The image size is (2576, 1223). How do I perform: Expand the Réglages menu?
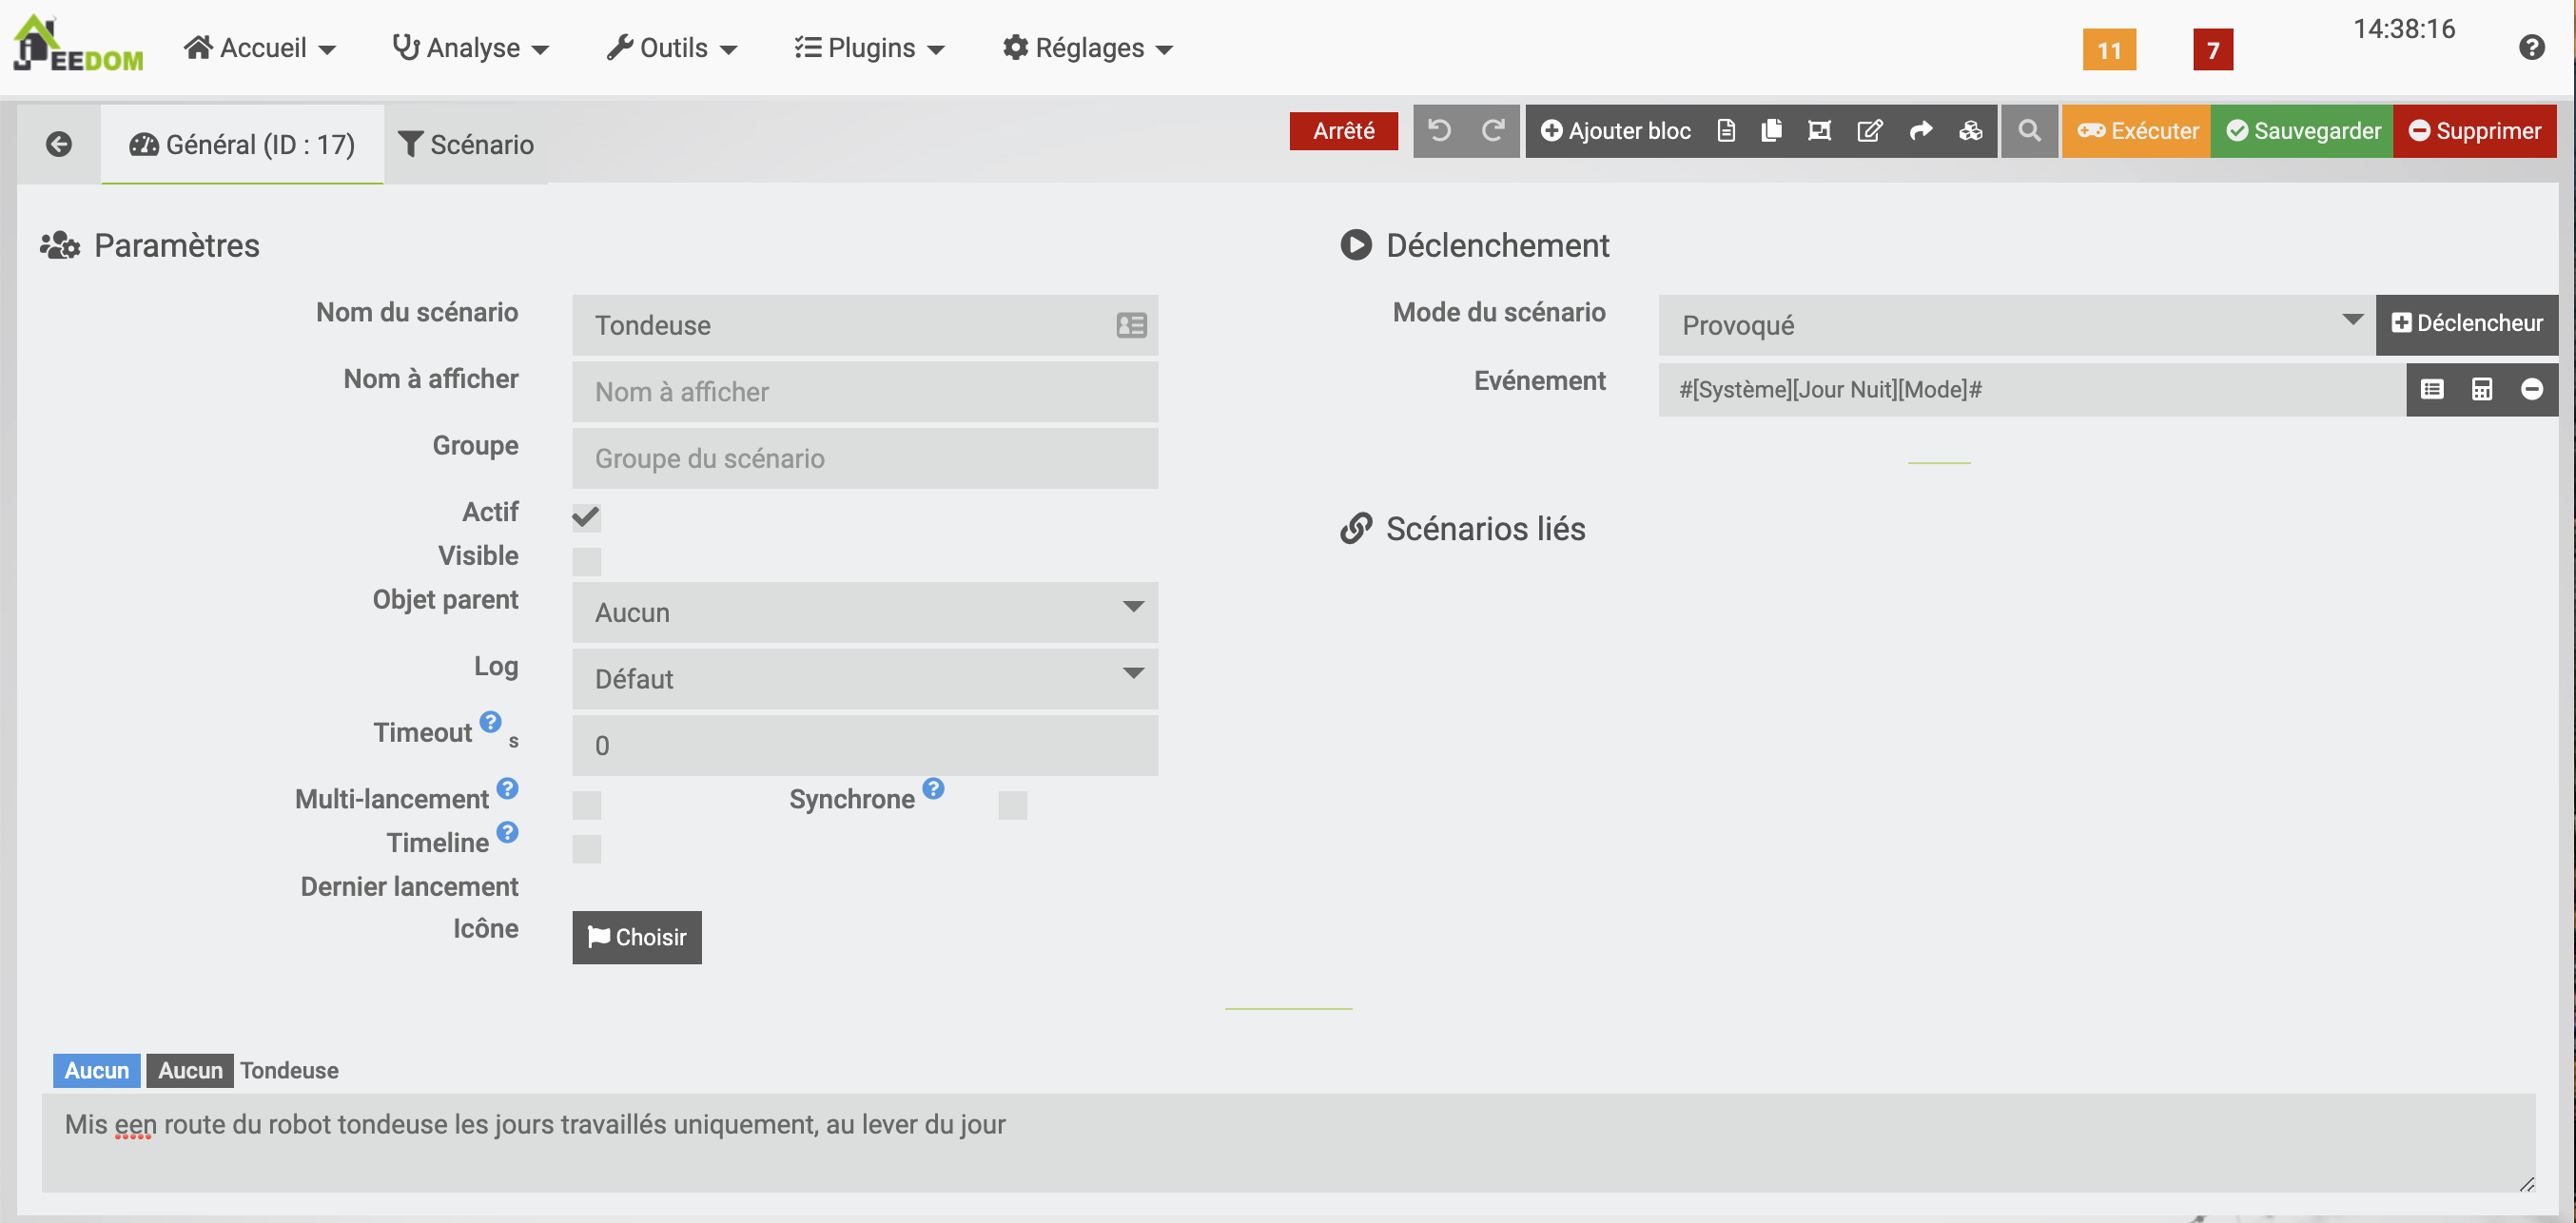click(1088, 47)
